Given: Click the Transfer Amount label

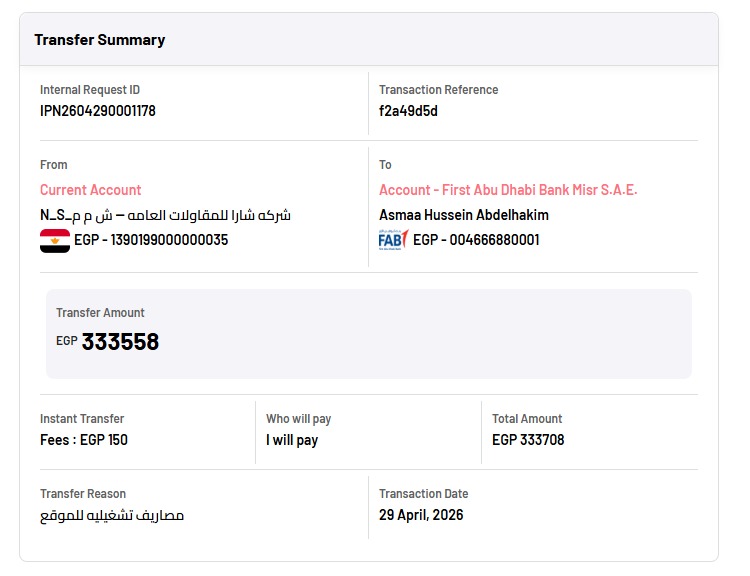Looking at the screenshot, I should [100, 313].
